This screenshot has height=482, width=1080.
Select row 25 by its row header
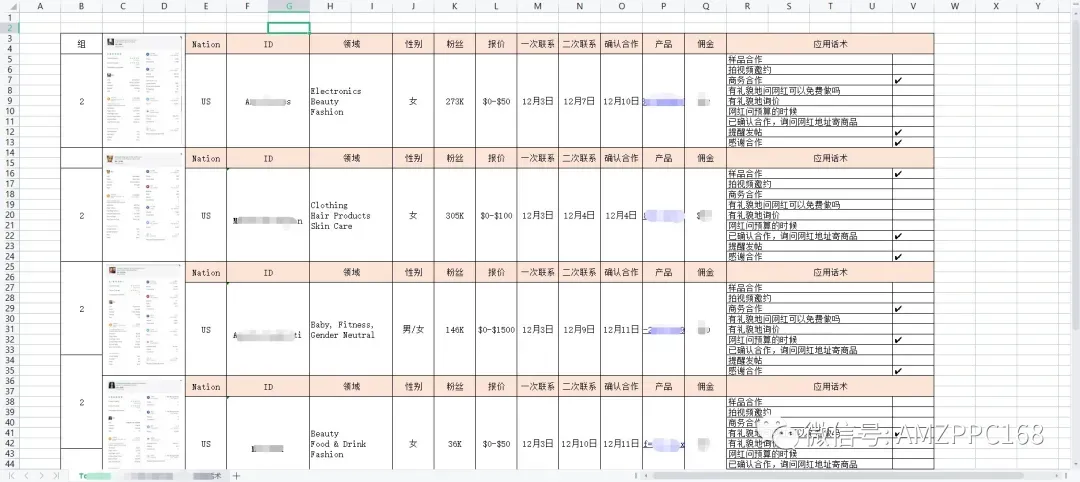coord(10,267)
